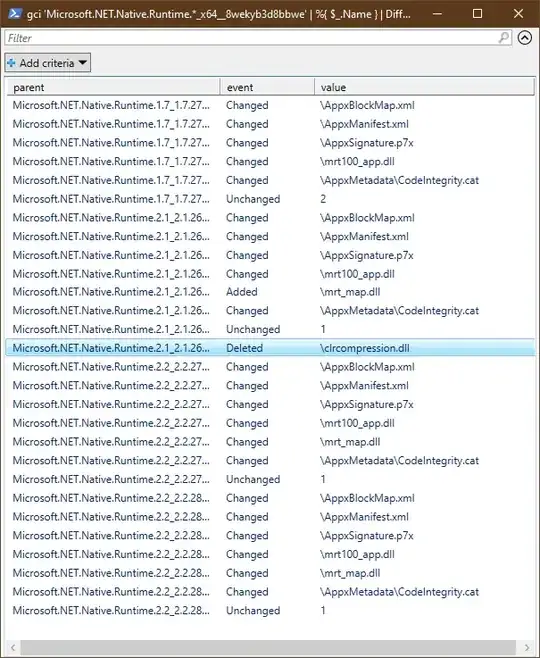Select the 1.7 row with \AppxSignature.p7x
This screenshot has width=540, height=658.
[270, 143]
